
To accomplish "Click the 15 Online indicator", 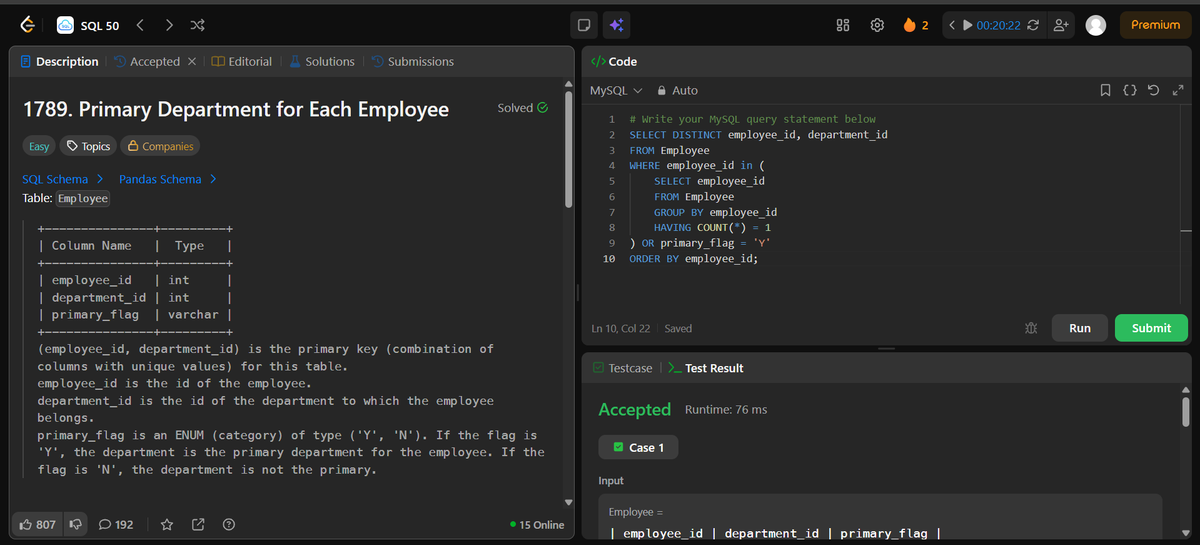I will (537, 525).
